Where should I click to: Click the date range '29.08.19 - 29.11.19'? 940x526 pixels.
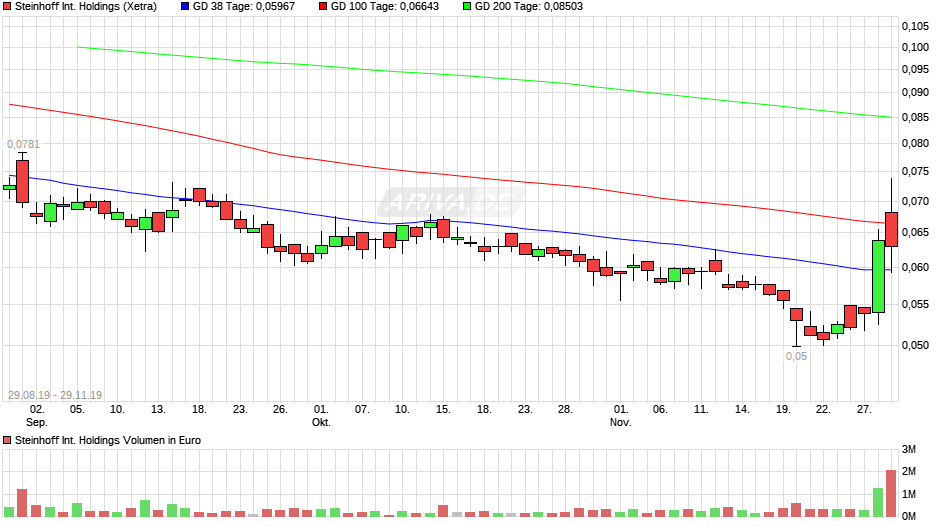[x=55, y=395]
